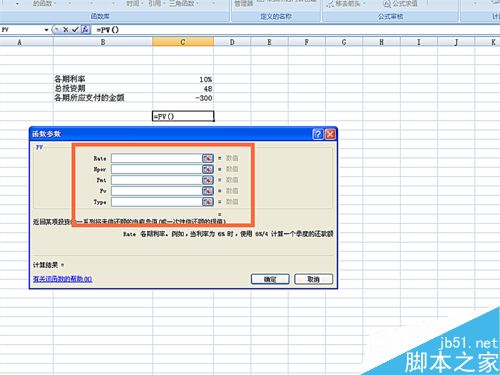The image size is (500, 375).
Task: Select column H header
Action: (381, 42)
